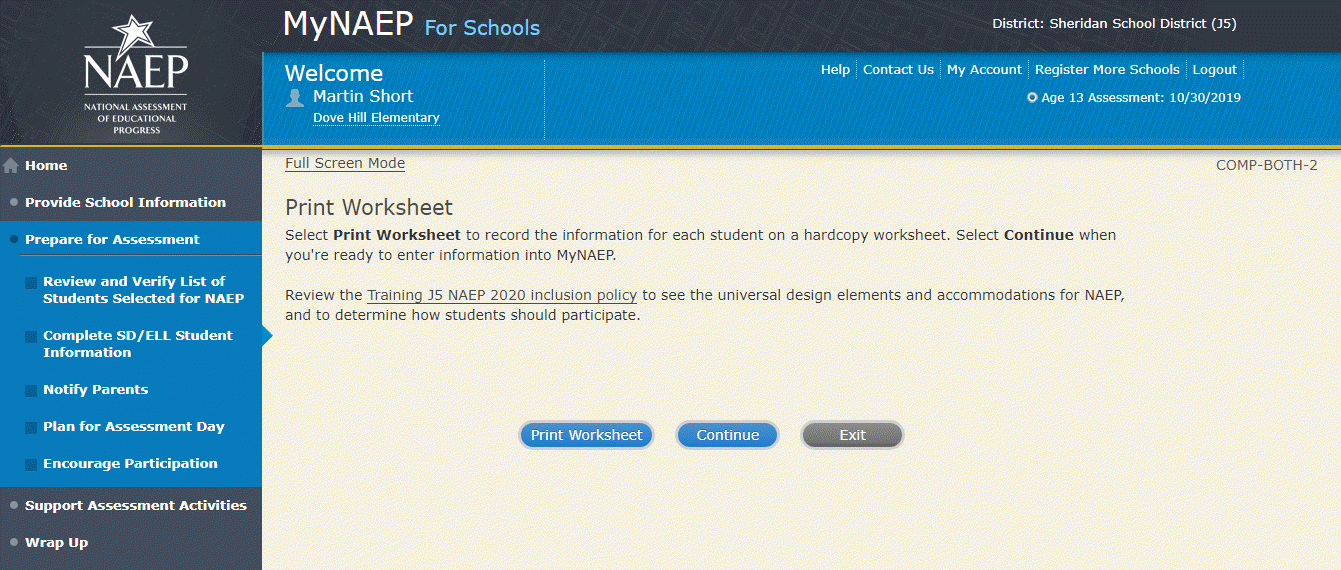Open Review and Verify List of Students
This screenshot has width=1341, height=570.
tap(143, 290)
